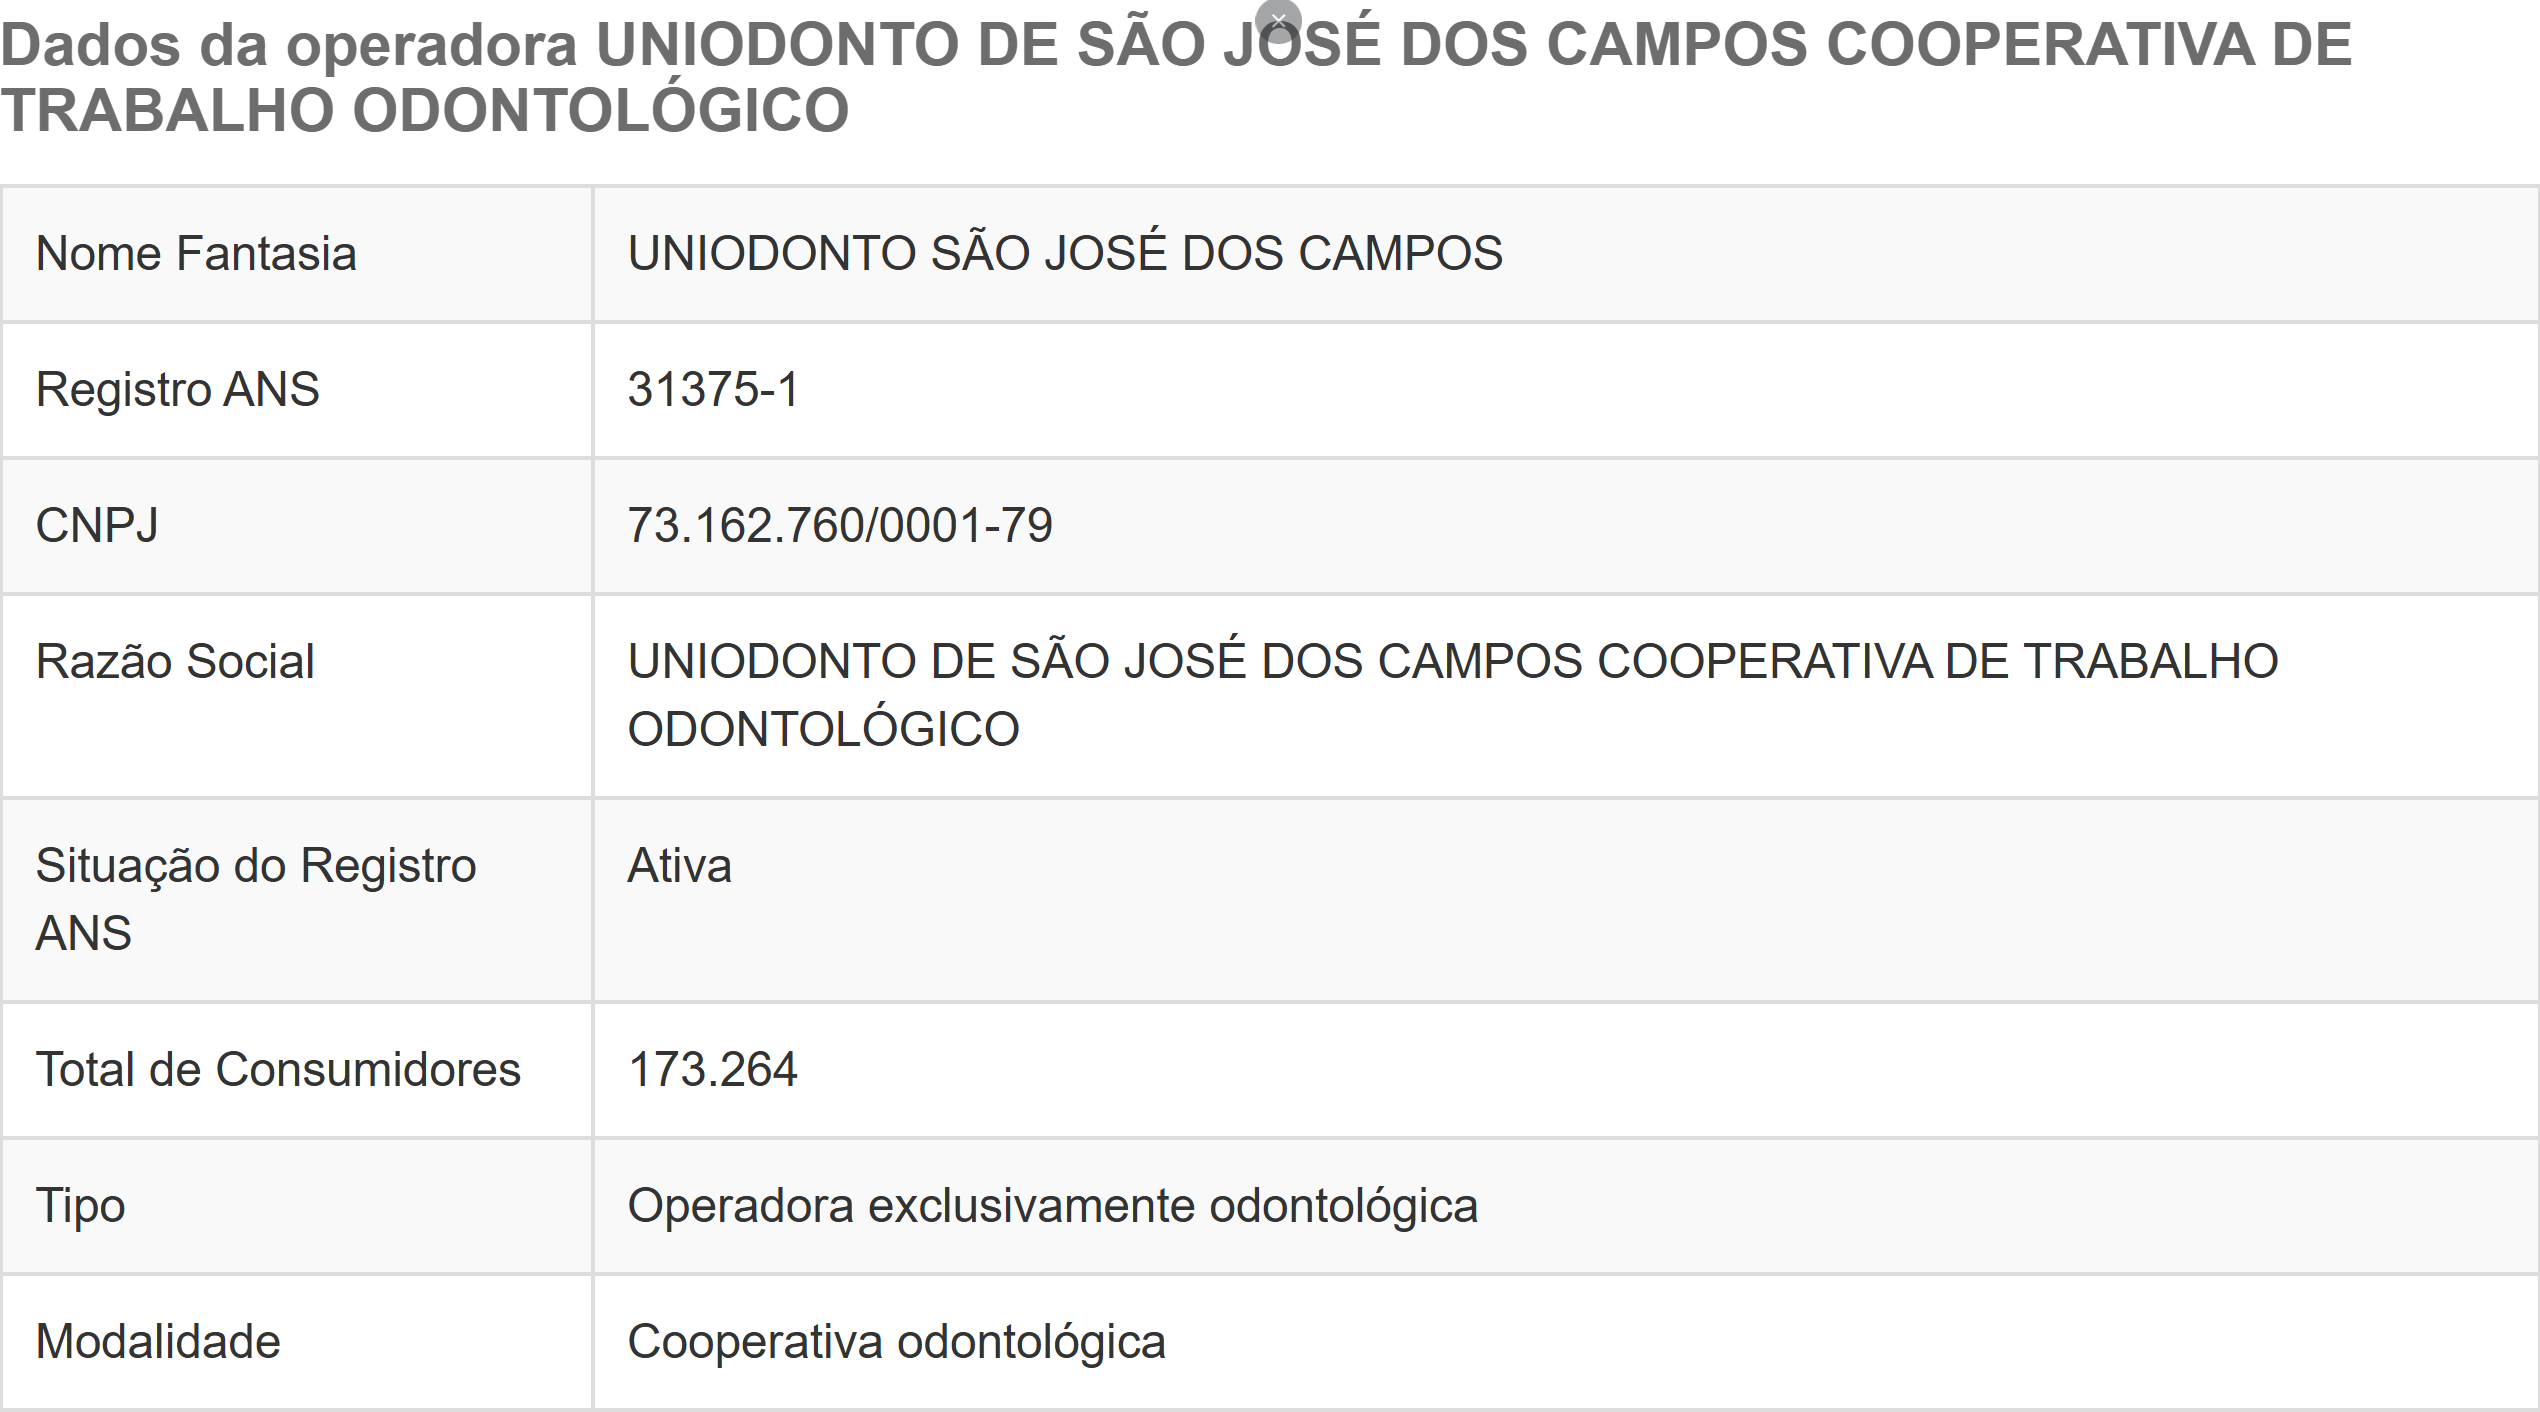Screen dimensions: 2540x1412
Task: Select the 'Nome Fantasia' label cell
Action: (196, 253)
